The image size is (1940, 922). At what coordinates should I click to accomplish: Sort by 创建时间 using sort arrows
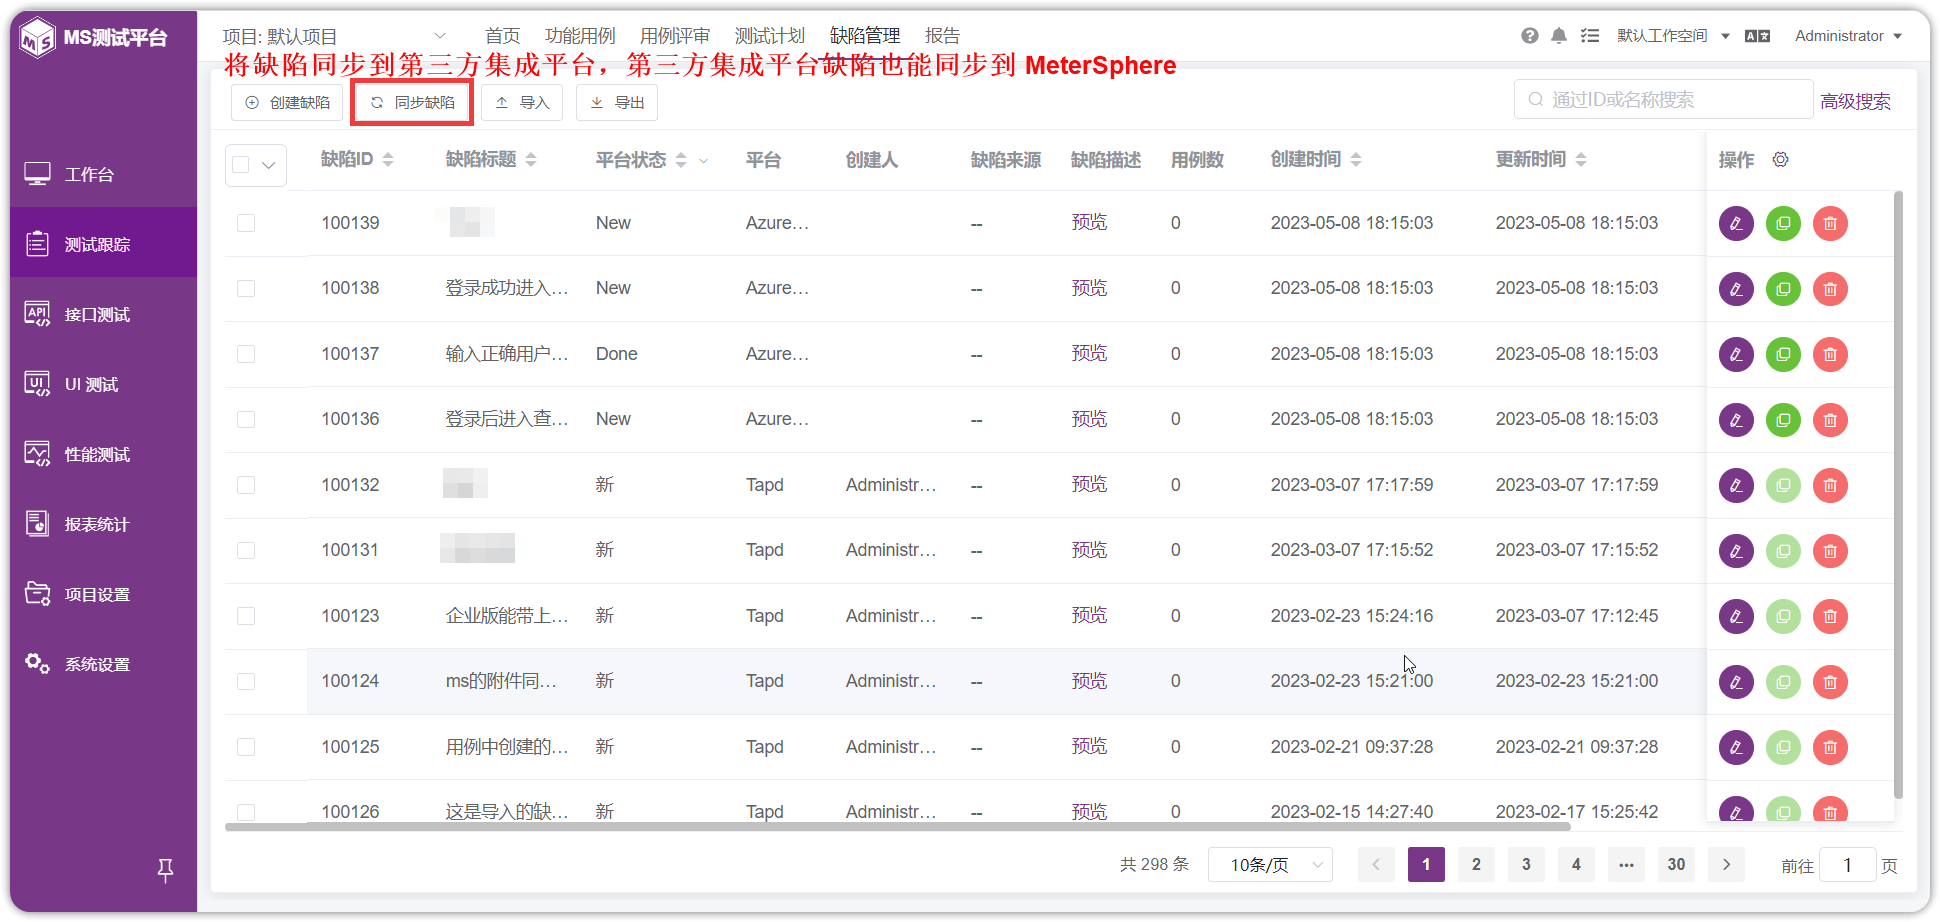tap(1356, 160)
